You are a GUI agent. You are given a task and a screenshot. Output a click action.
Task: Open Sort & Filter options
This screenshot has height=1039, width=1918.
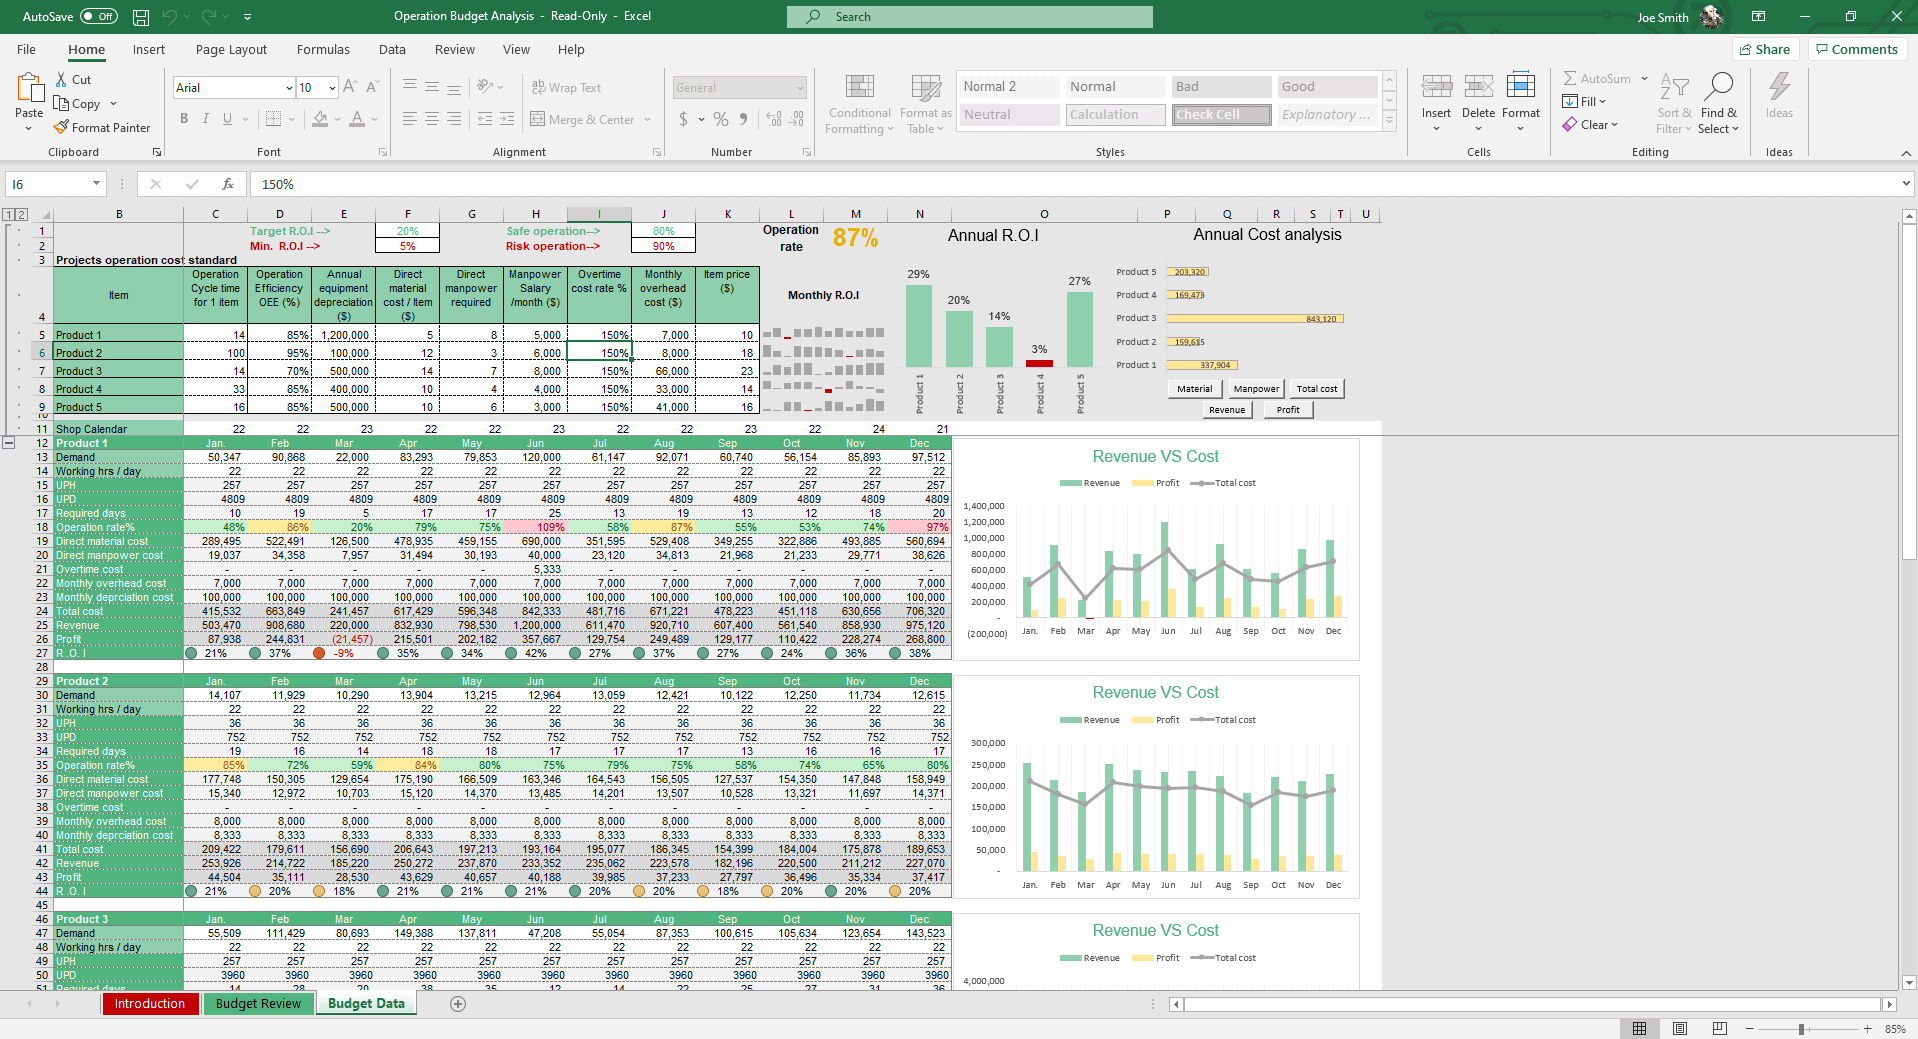tap(1673, 104)
